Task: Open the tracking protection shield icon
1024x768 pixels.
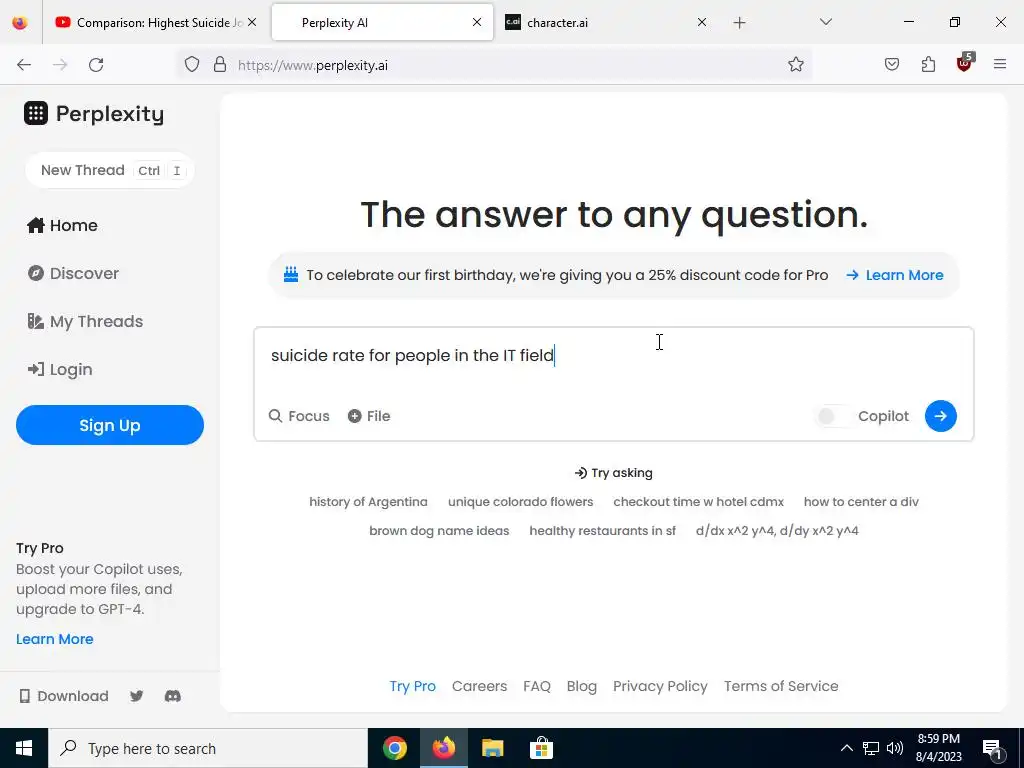Action: pyautogui.click(x=191, y=65)
